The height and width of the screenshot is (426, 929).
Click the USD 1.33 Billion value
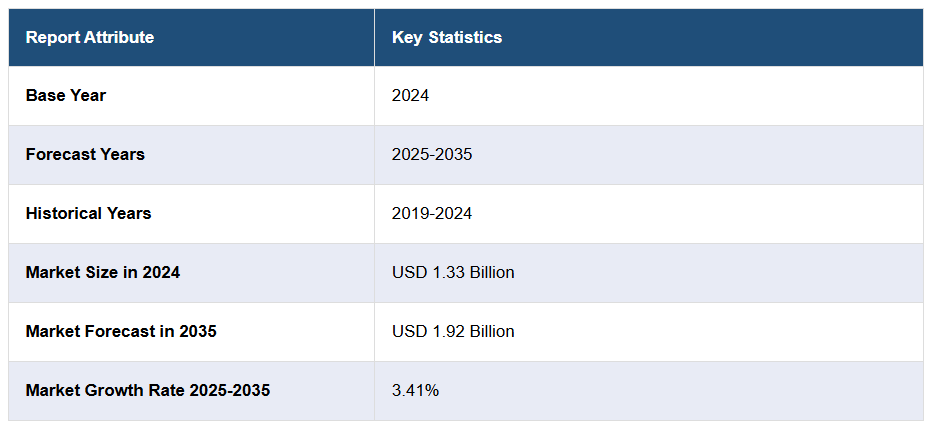453,272
